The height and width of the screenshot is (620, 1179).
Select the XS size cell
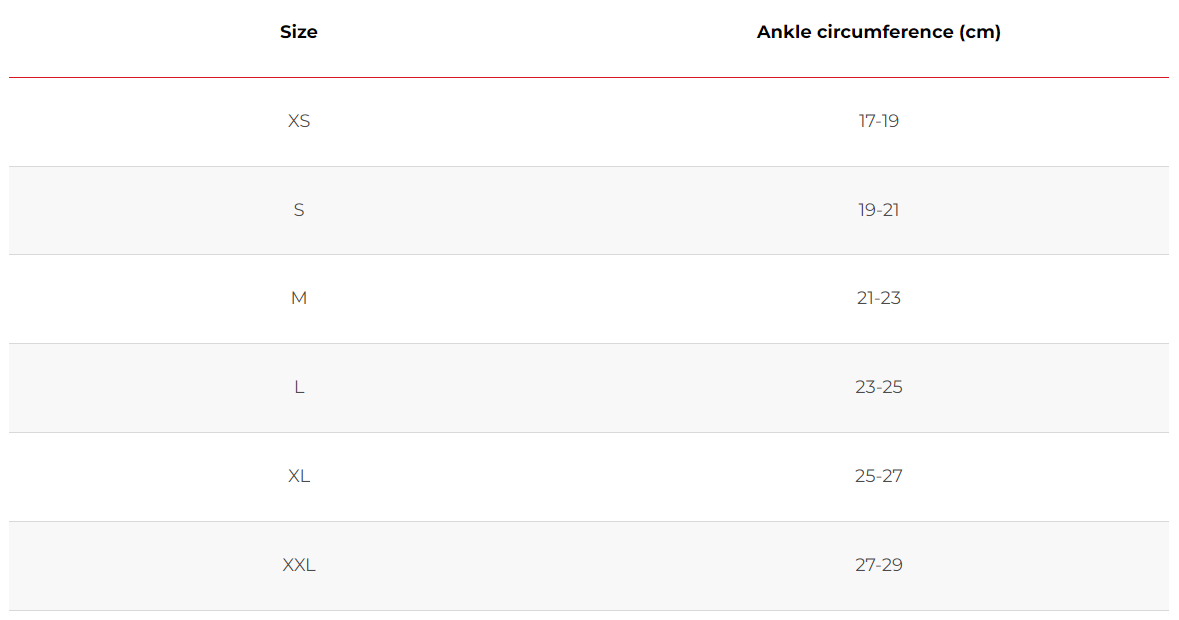299,121
